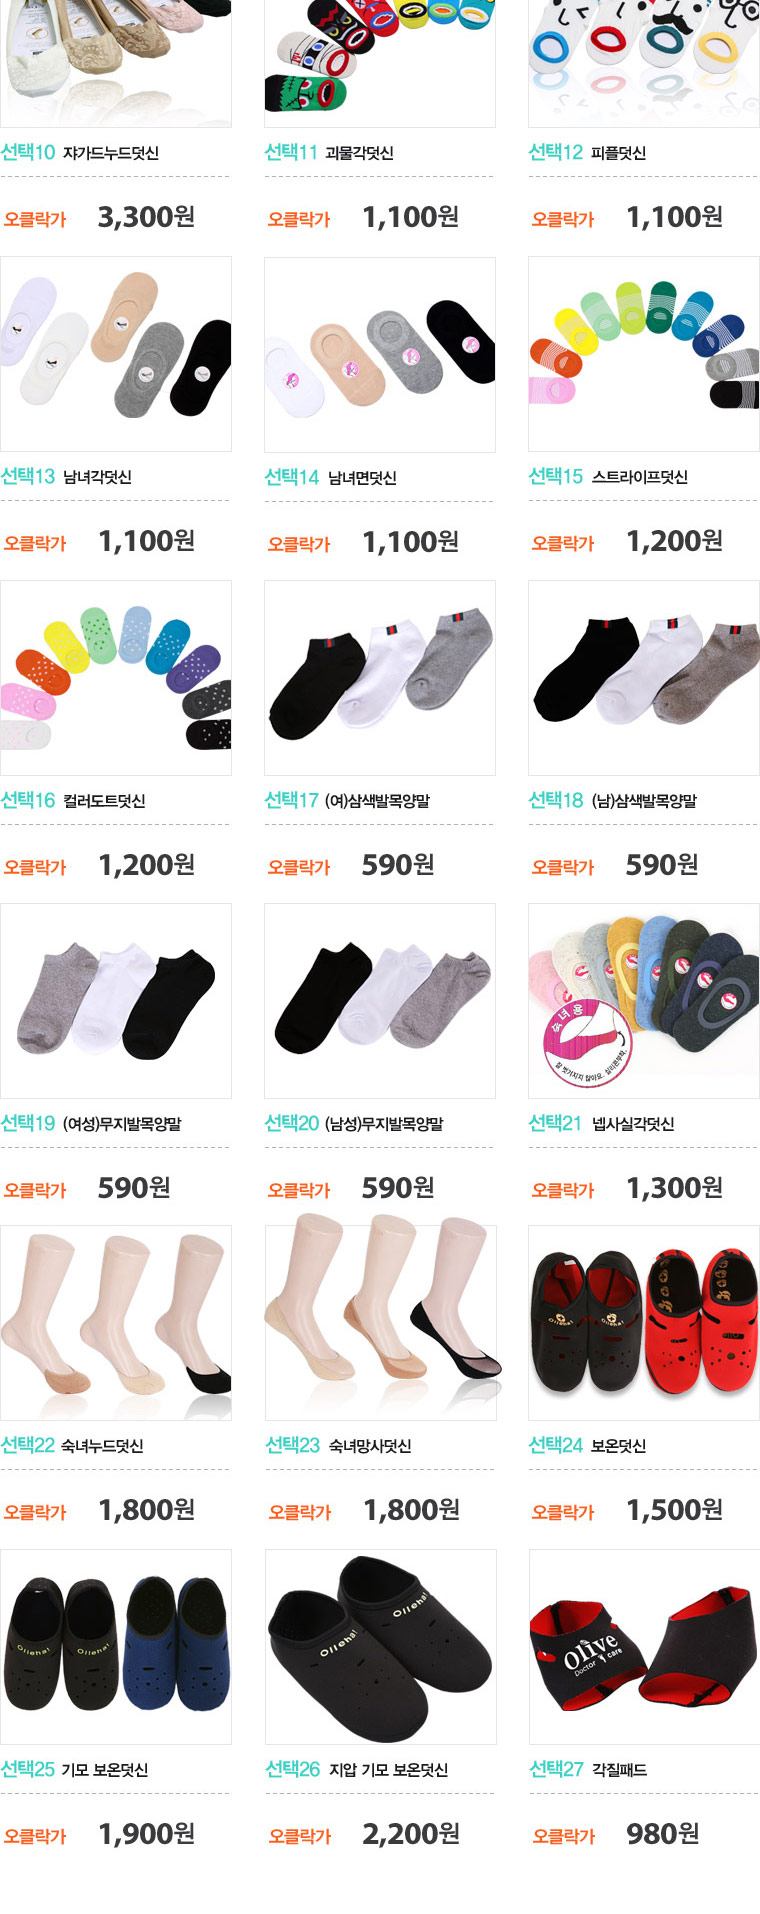760x1914 pixels.
Task: Click the 선택26 지압 기모 보온덧신 title
Action: pyautogui.click(x=357, y=1769)
